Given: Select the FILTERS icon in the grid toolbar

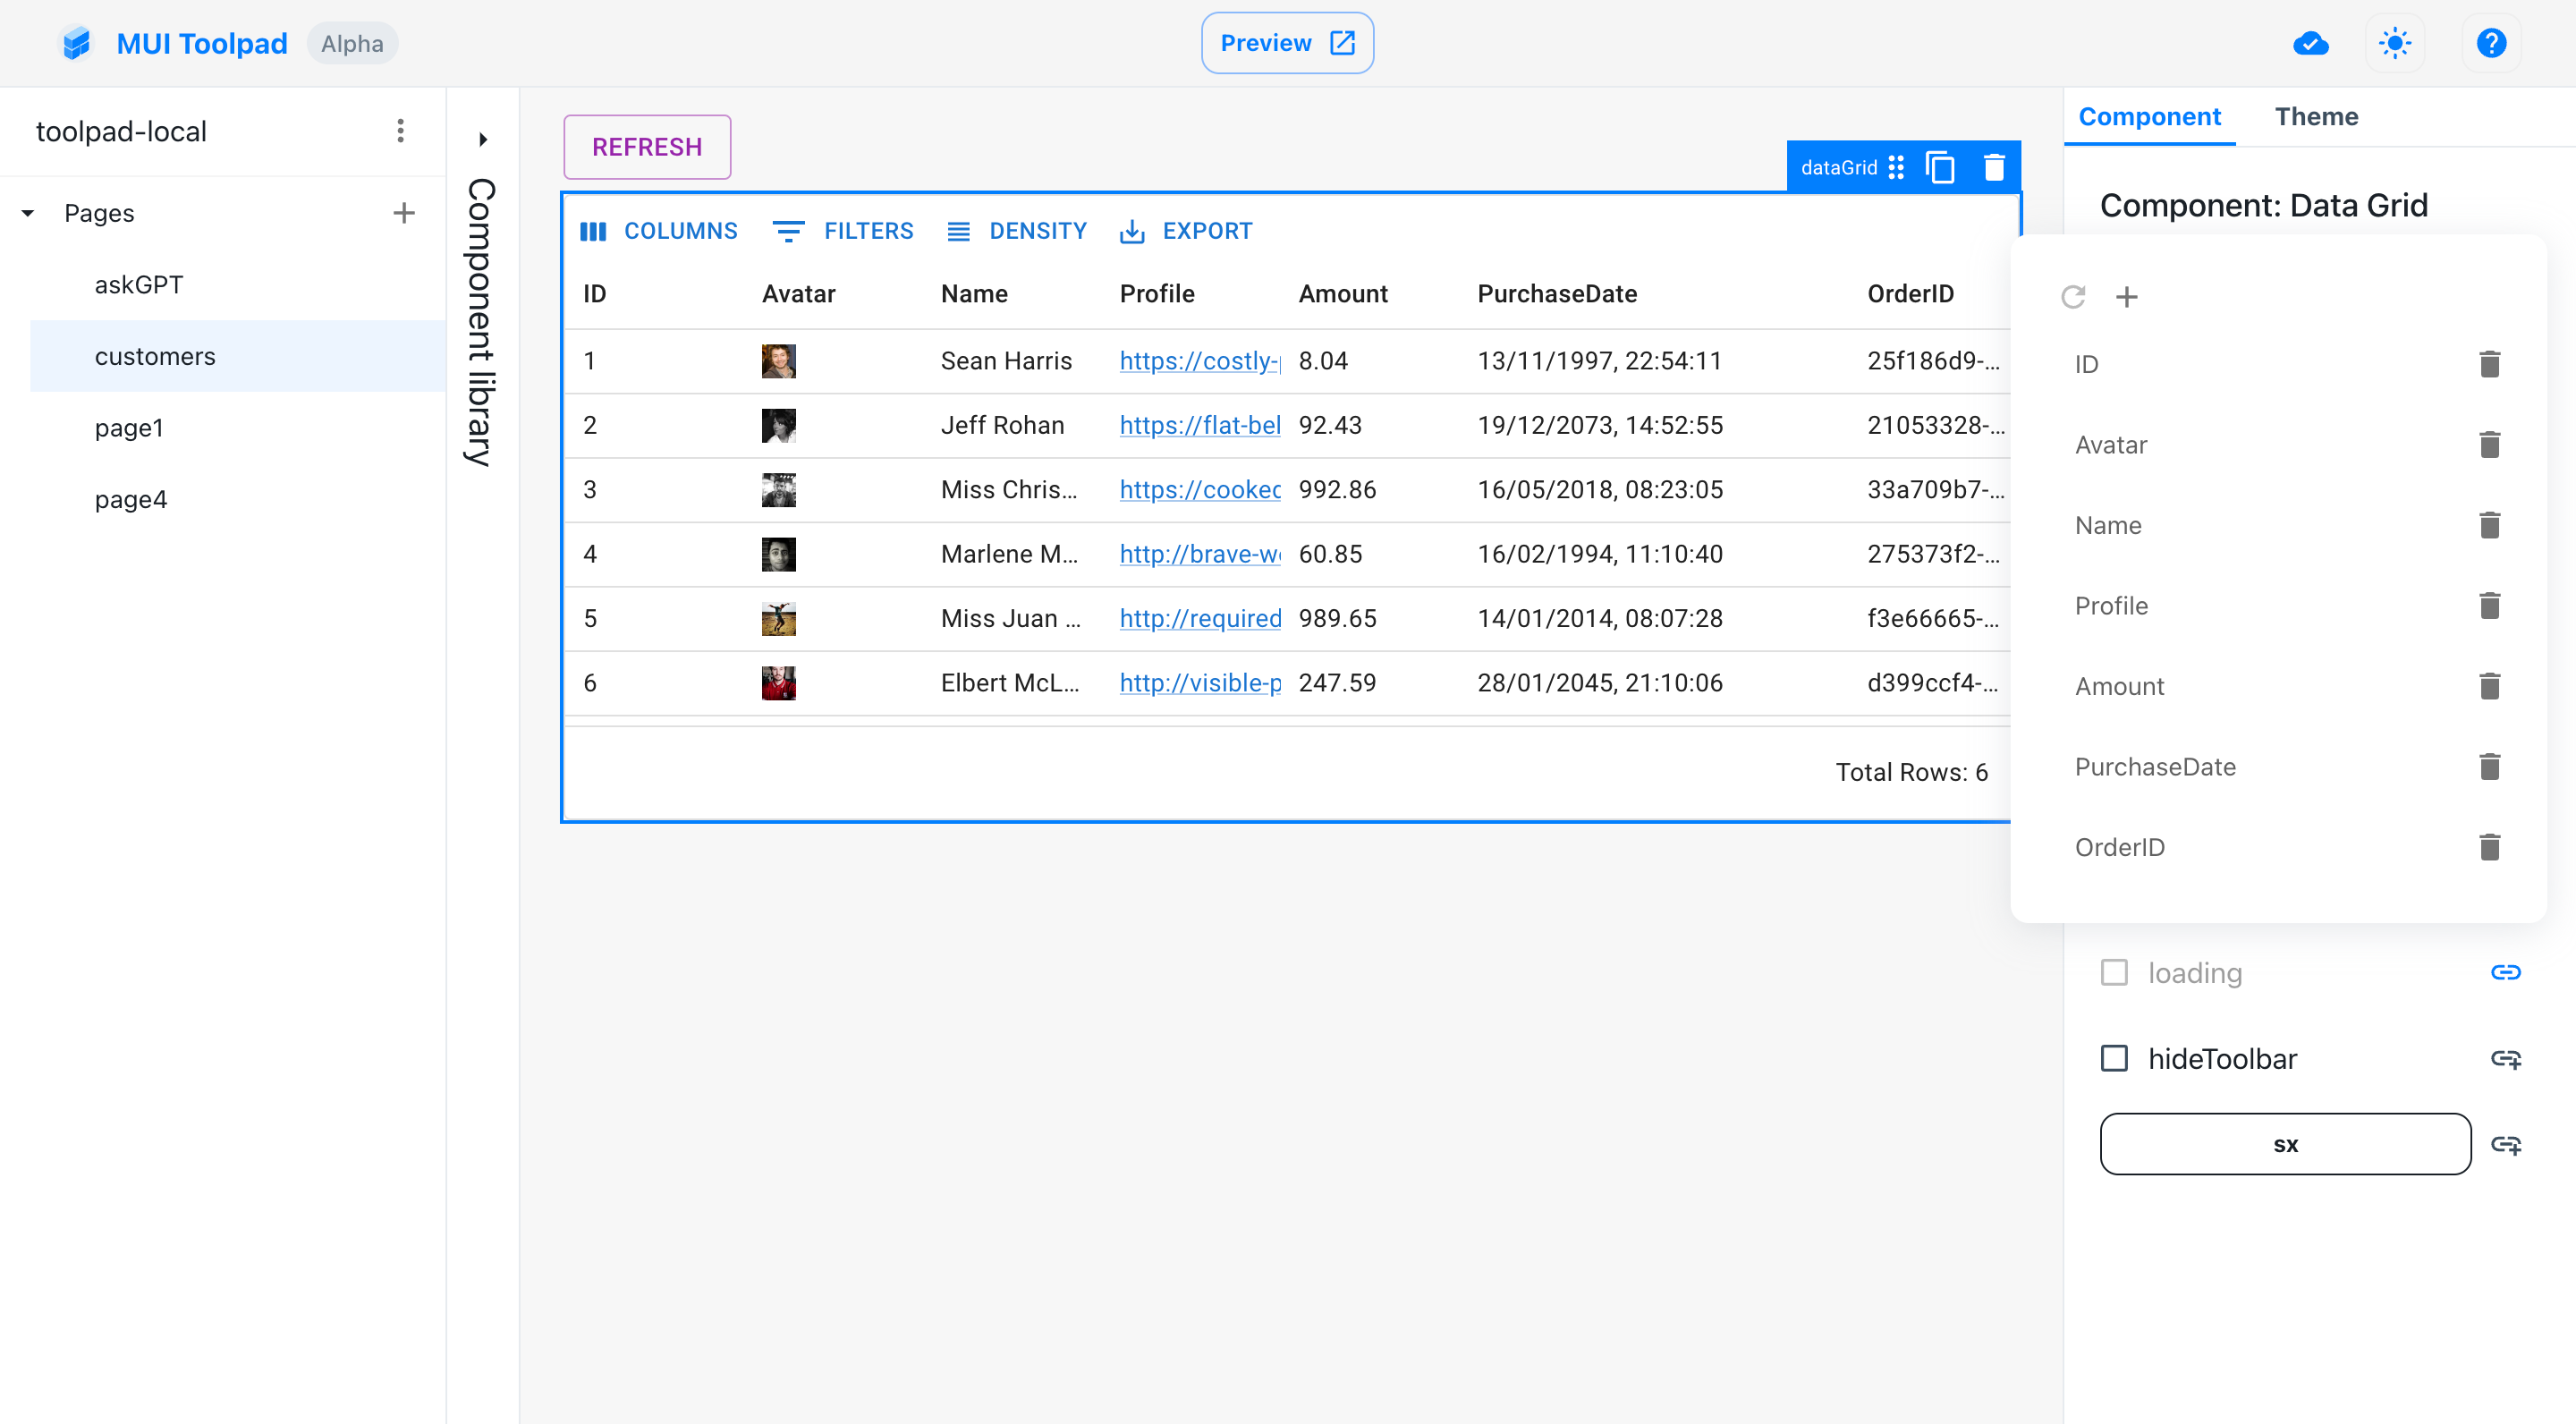Looking at the screenshot, I should tap(789, 230).
